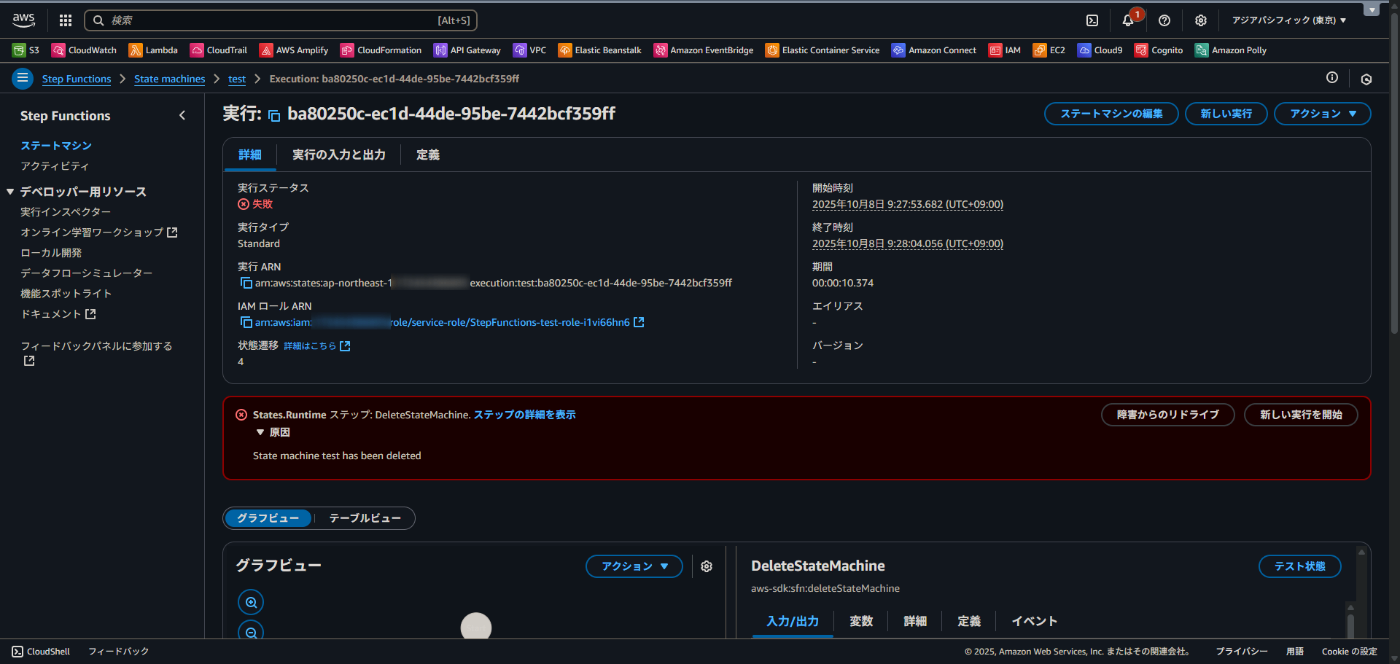Open the info panel icon
The image size is (1400, 664).
coord(1332,78)
